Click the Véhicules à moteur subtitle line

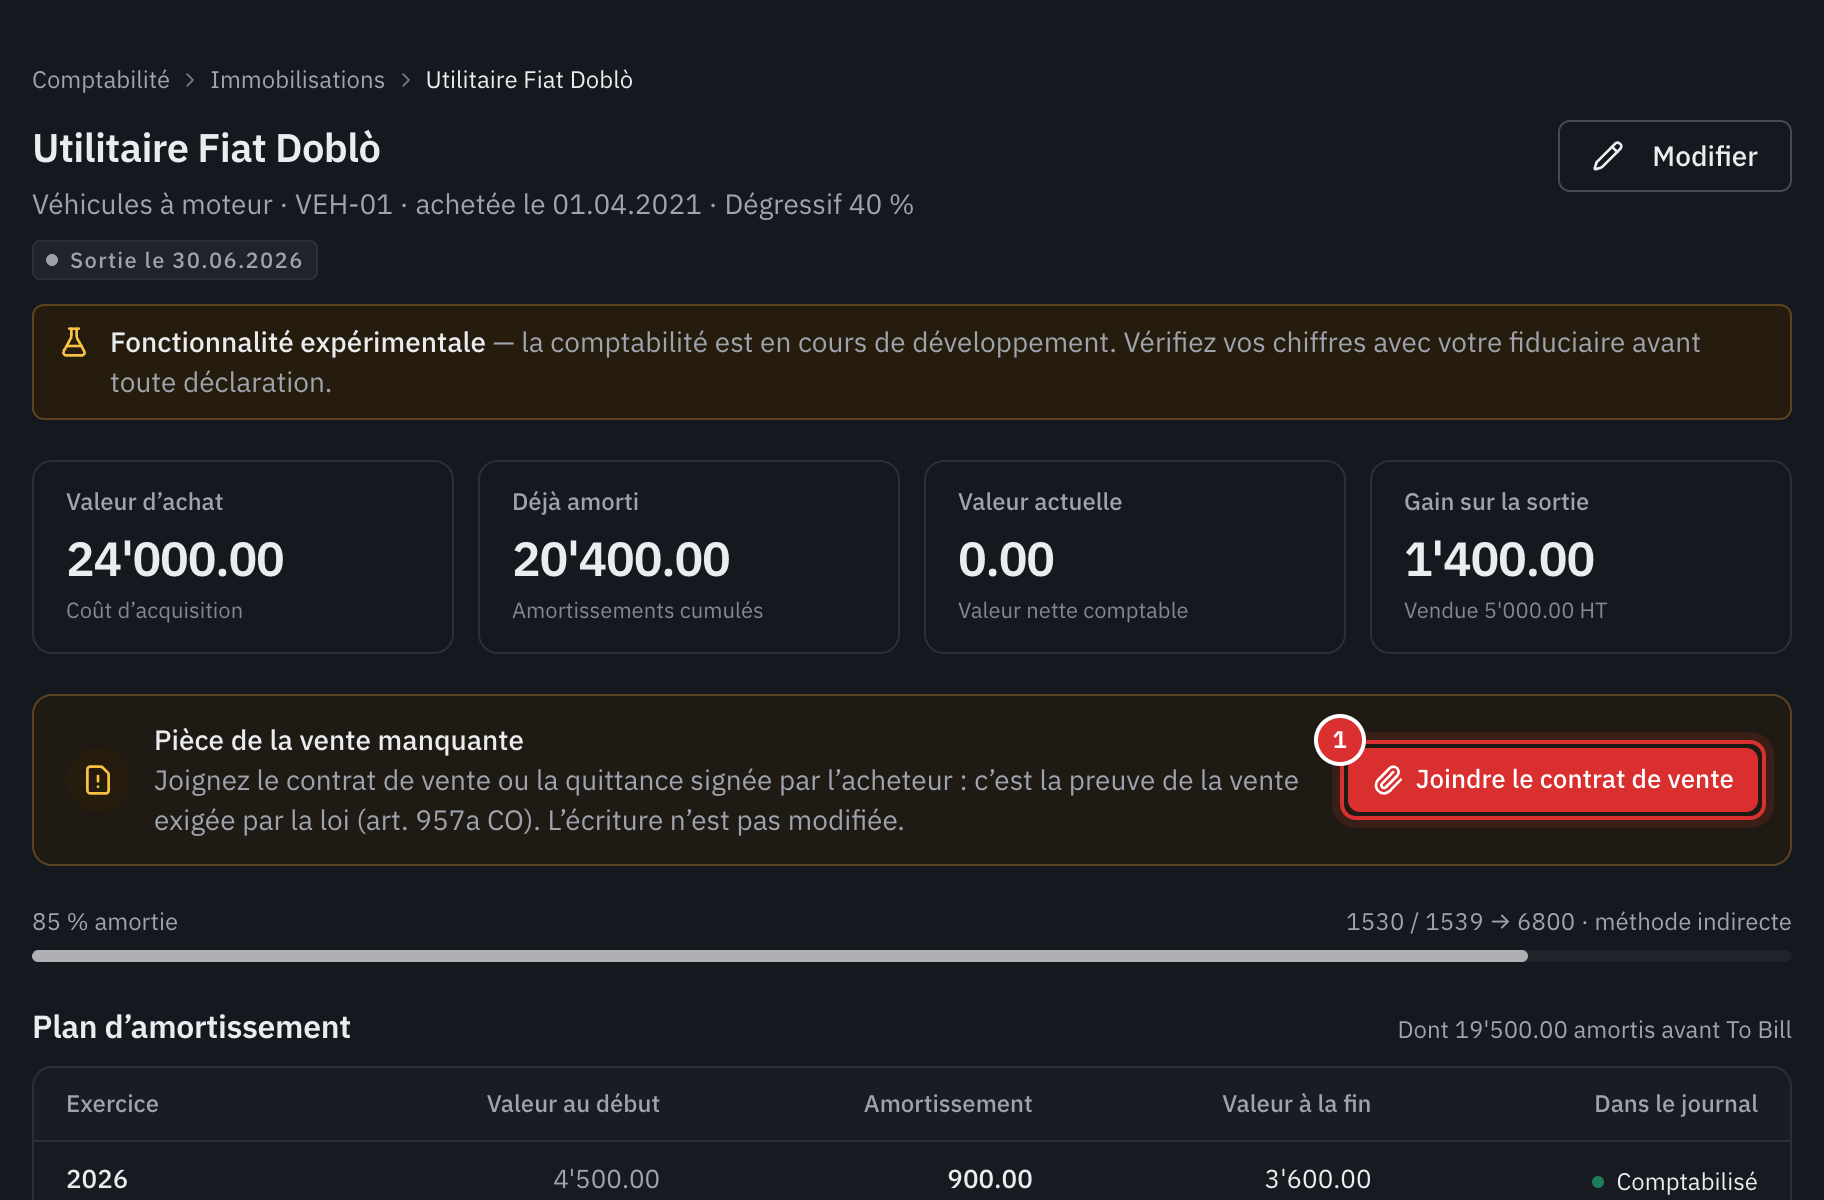point(472,204)
